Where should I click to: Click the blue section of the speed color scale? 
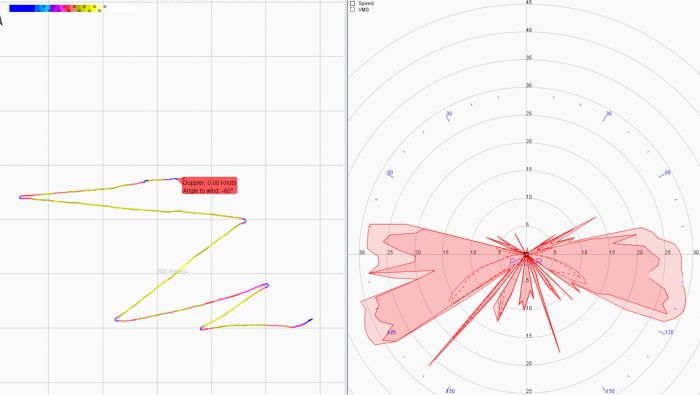tap(21, 8)
